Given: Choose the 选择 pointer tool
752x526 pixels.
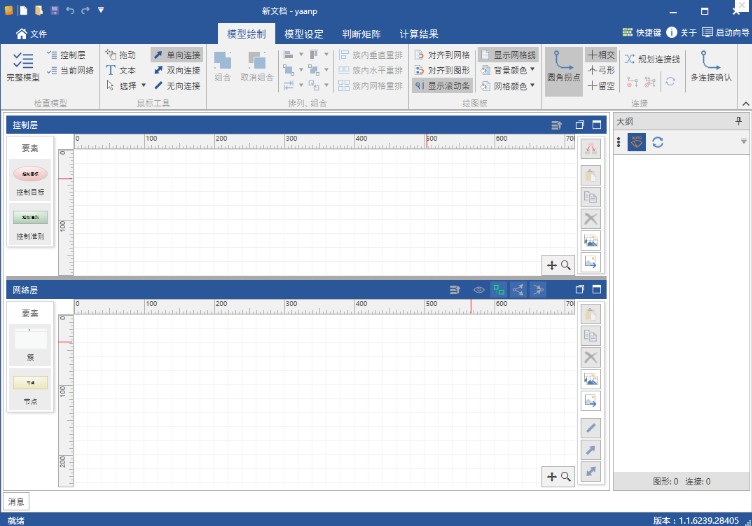Looking at the screenshot, I should tap(122, 86).
